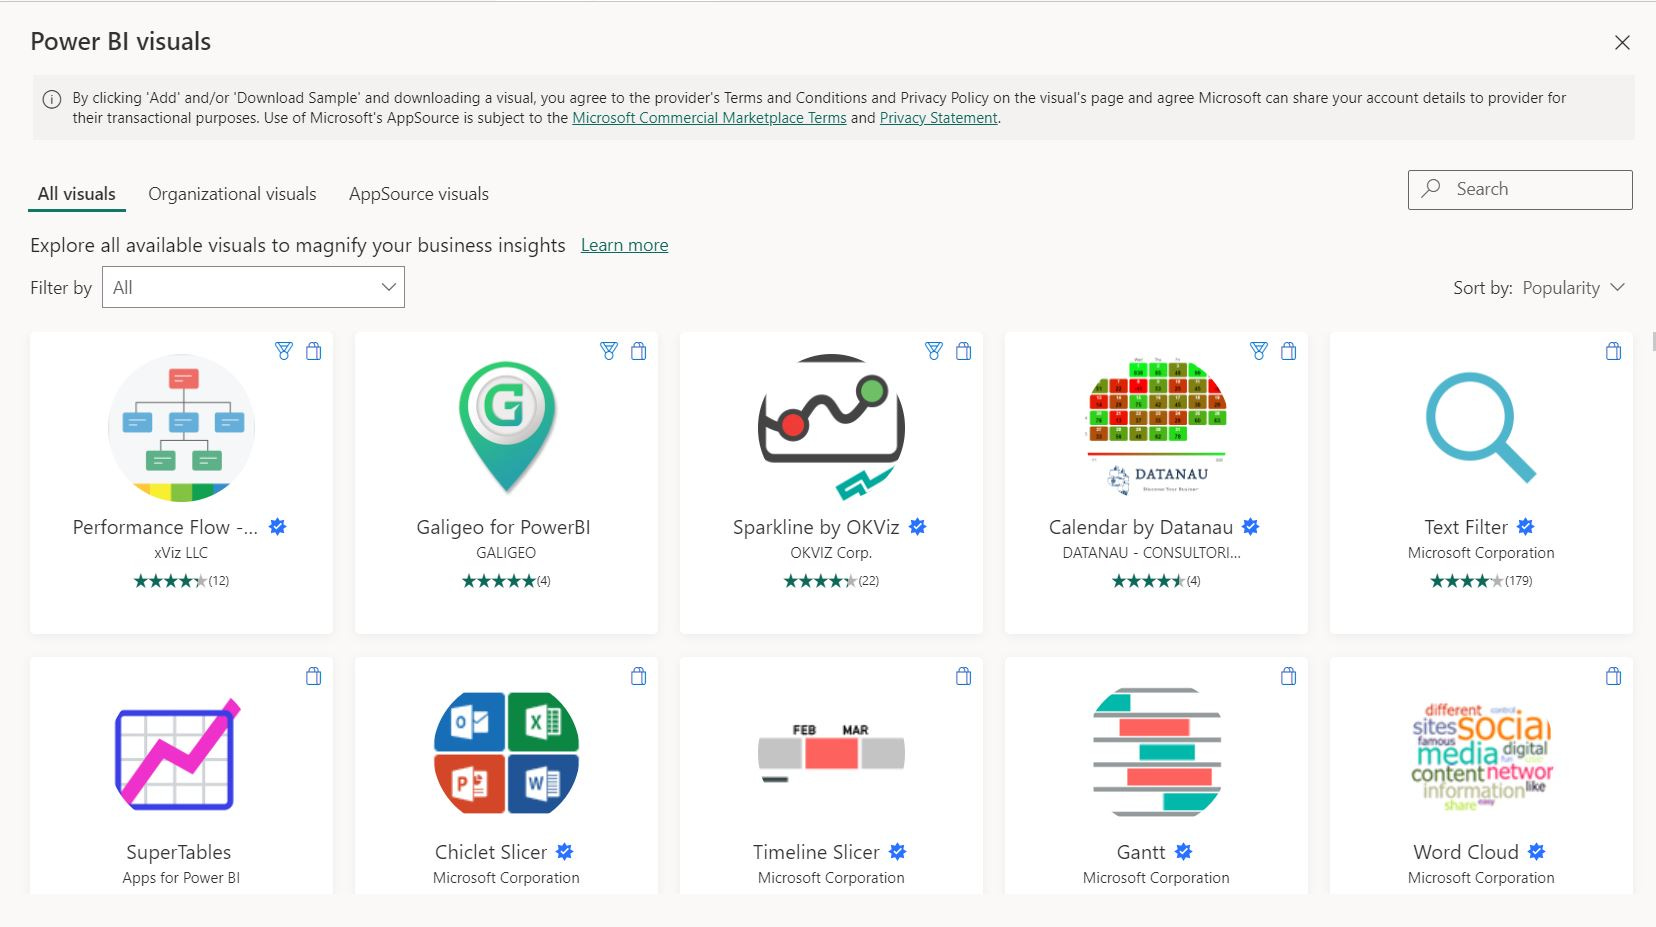Click the purchase bag icon on Sparkline card
1656x927 pixels.
click(964, 351)
